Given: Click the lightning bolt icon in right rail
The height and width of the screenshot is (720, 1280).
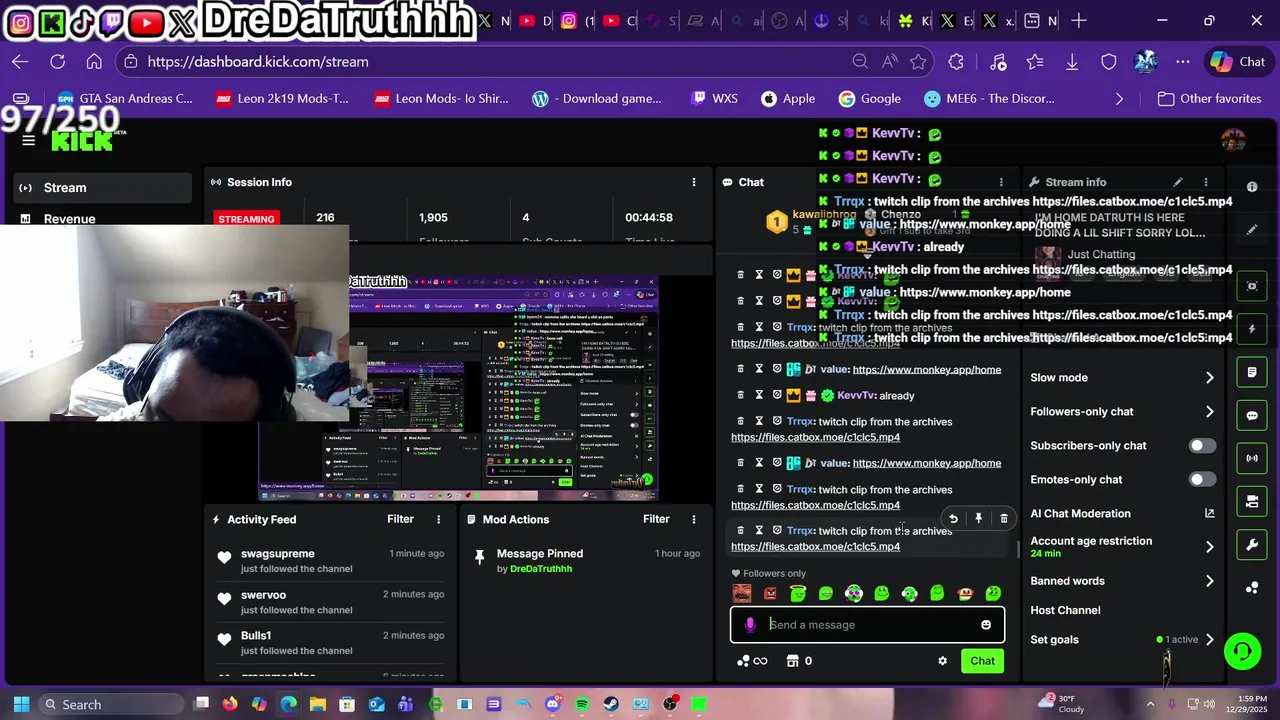Looking at the screenshot, I should click(x=1252, y=329).
